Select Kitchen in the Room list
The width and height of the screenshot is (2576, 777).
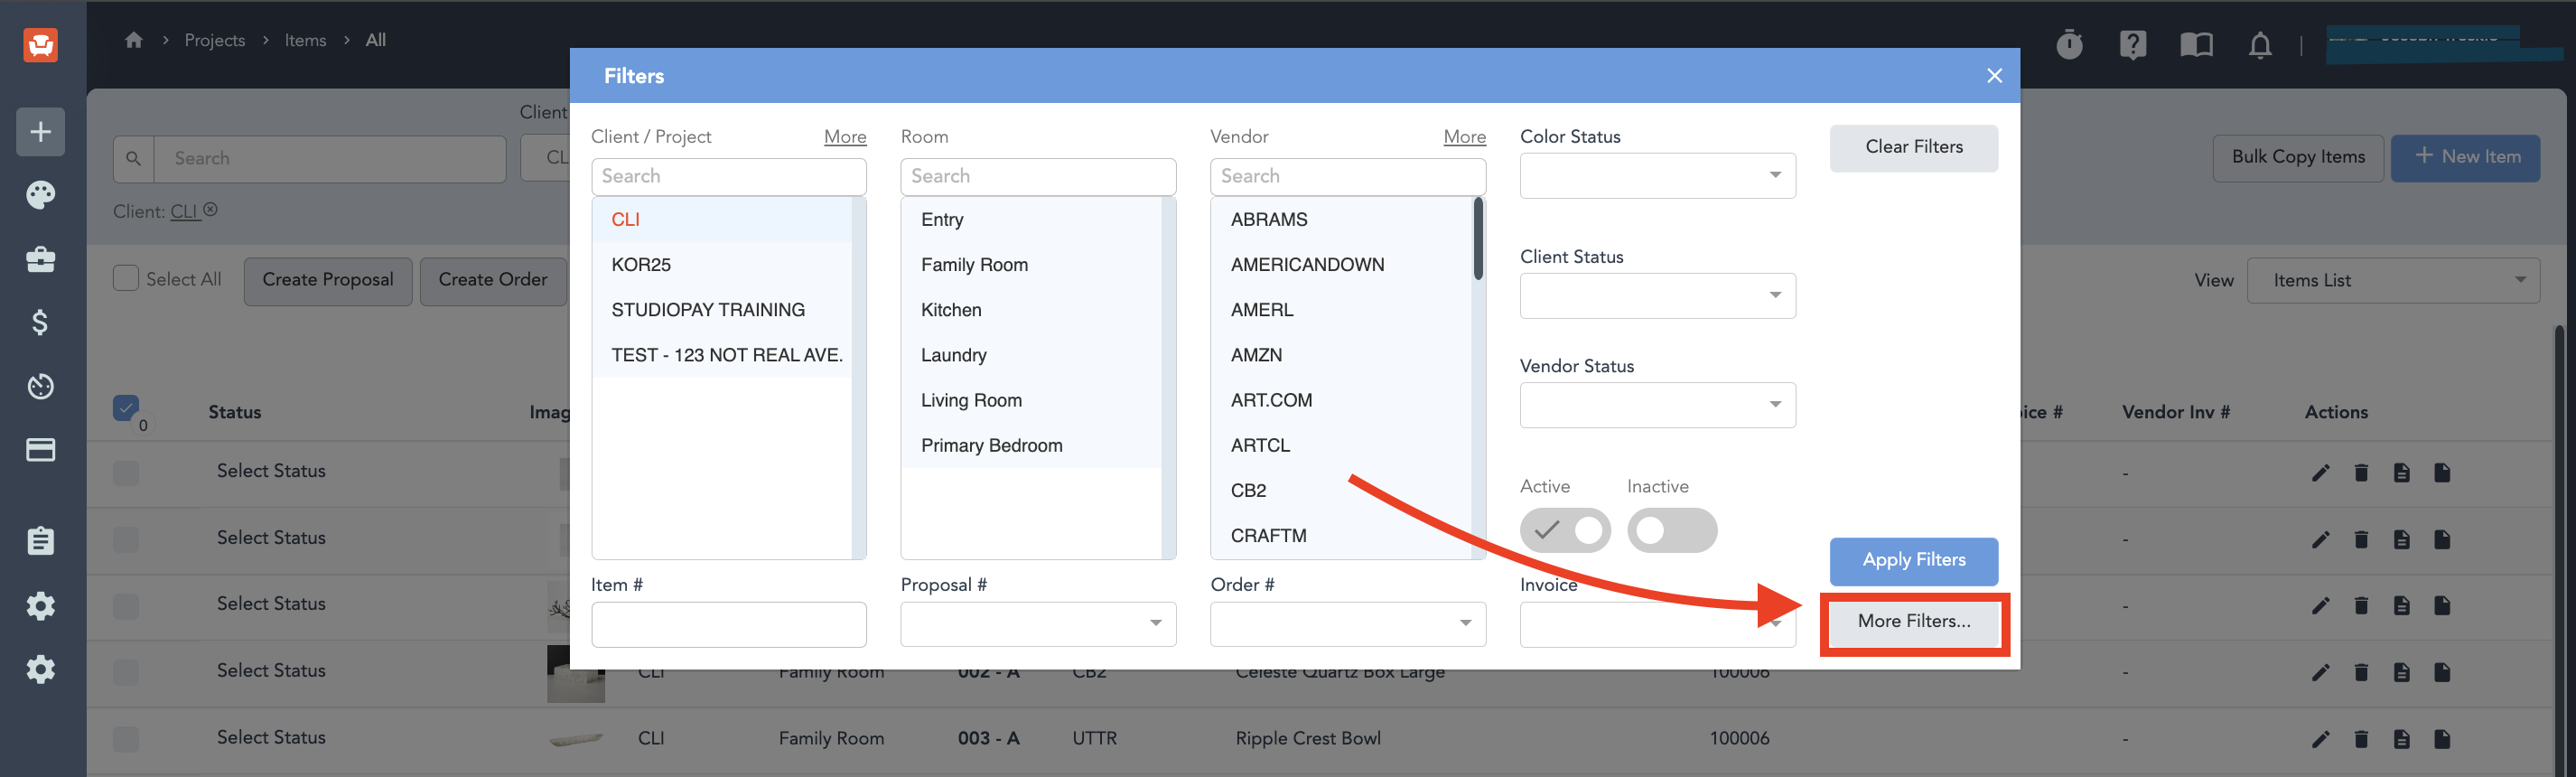[1031, 310]
